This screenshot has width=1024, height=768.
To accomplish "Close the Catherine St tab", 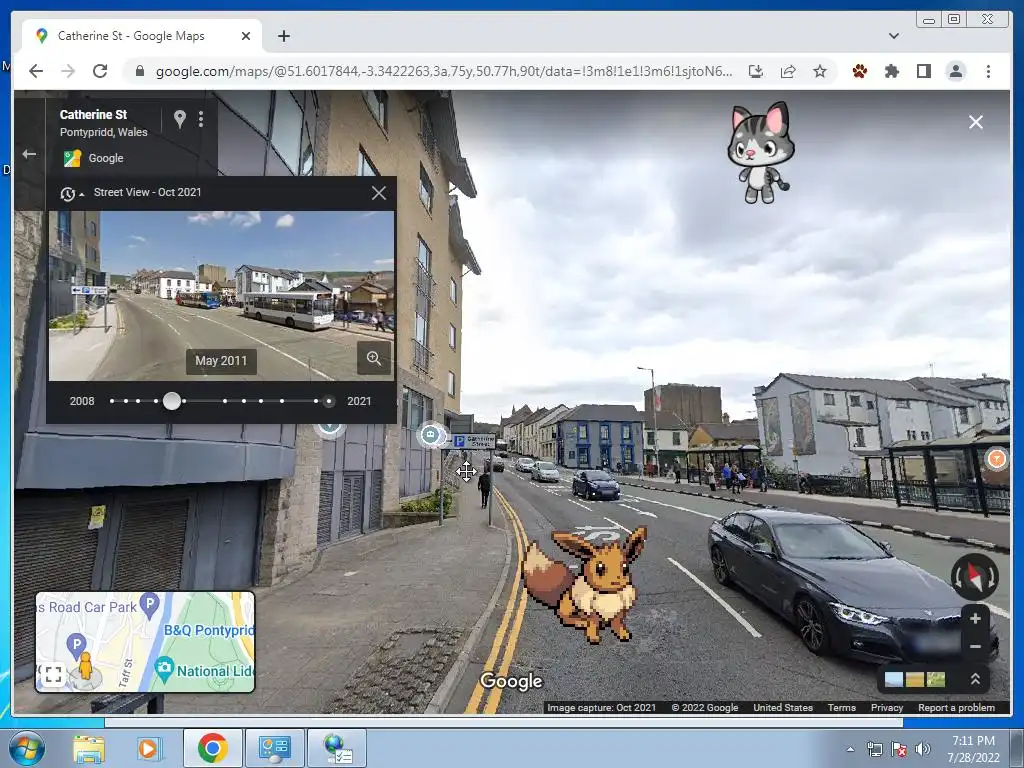I will (x=246, y=36).
